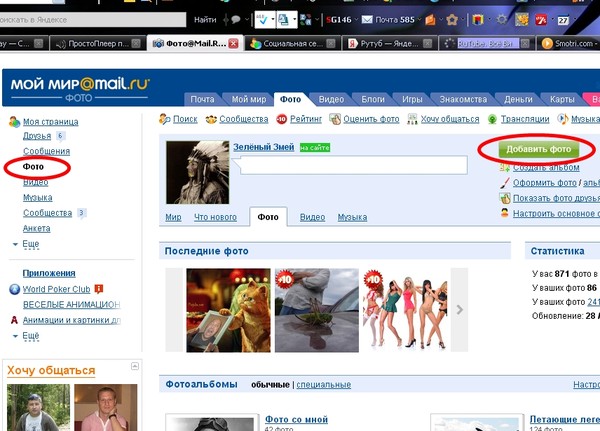Click the red A icon for Анимации и картинки
This screenshot has height=431, width=600.
point(14,320)
